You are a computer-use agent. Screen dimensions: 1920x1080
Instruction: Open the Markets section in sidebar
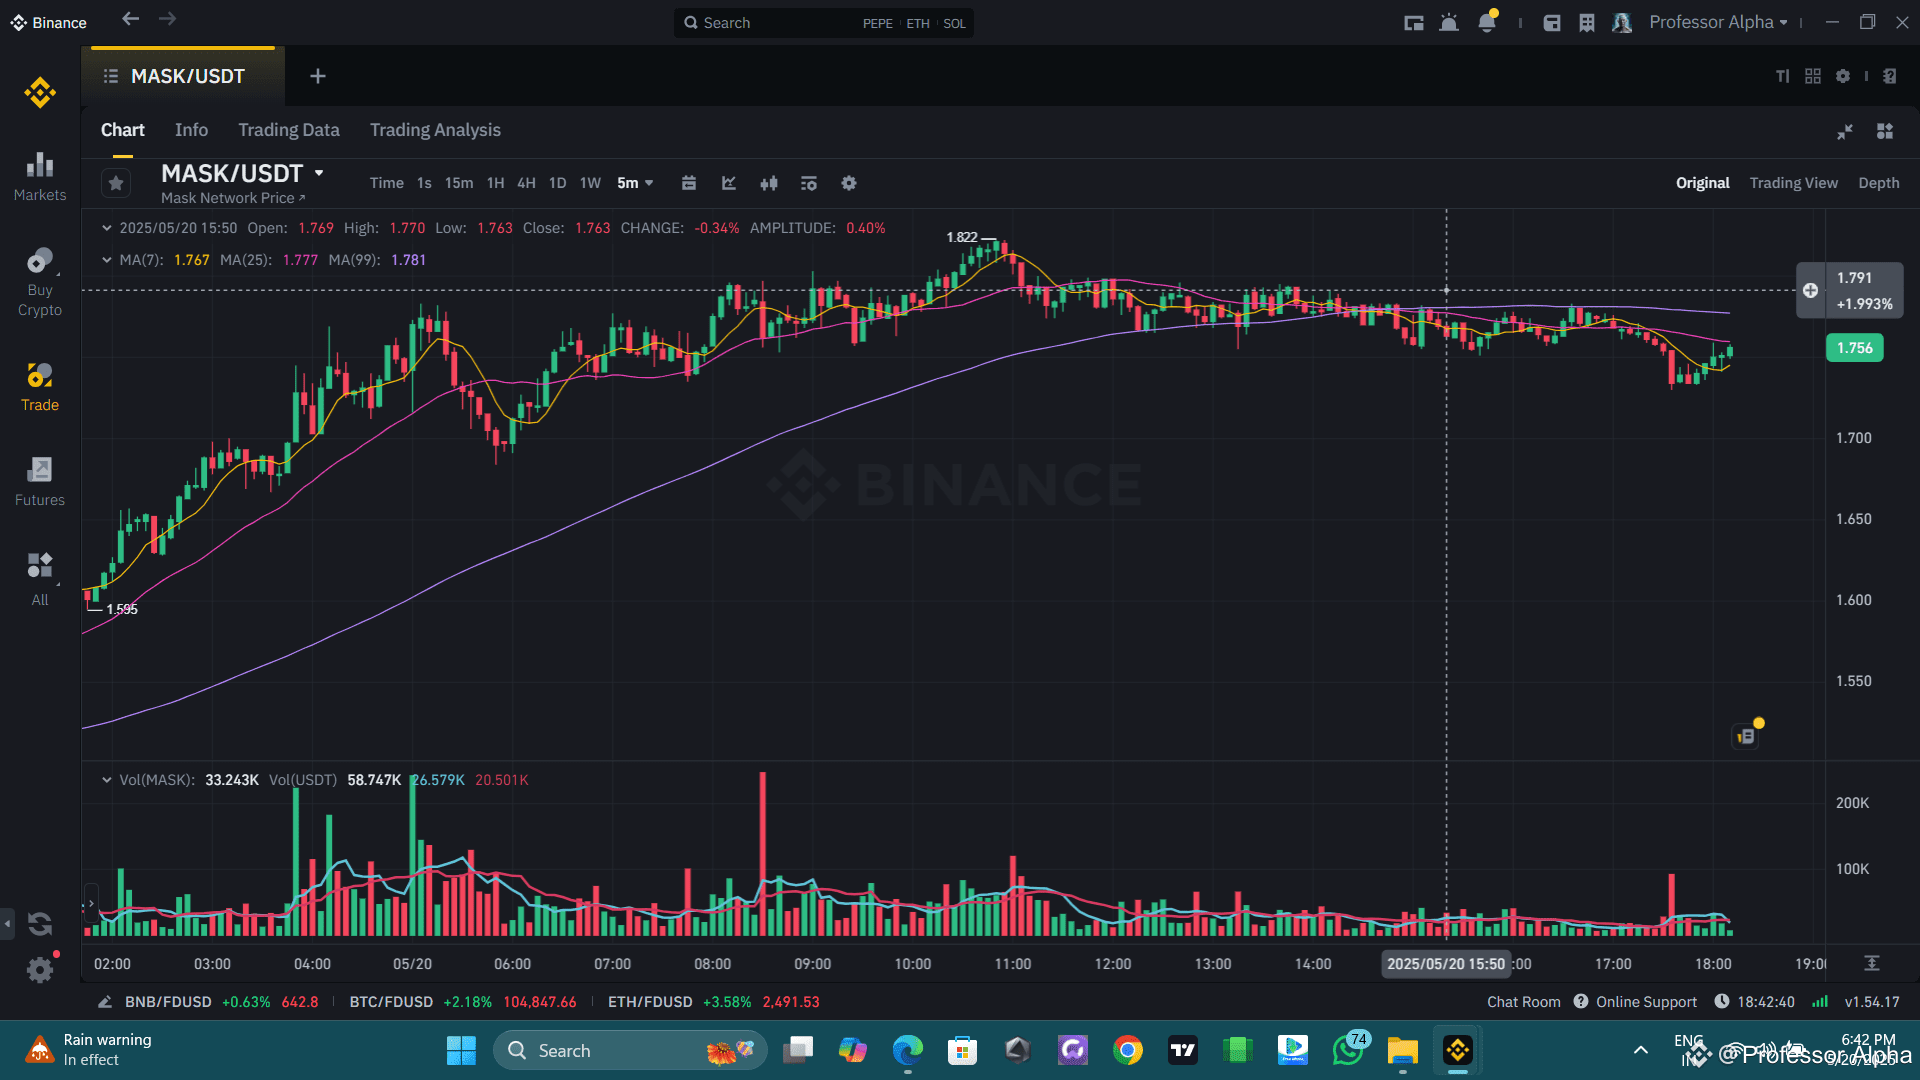point(40,177)
